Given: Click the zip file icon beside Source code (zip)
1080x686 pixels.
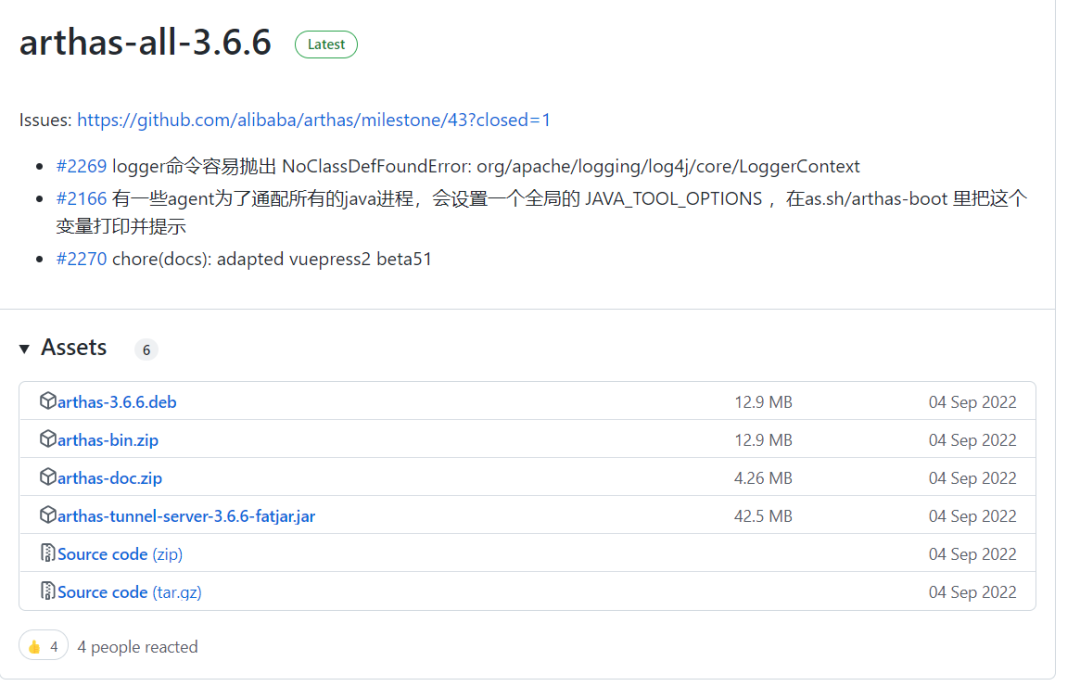Looking at the screenshot, I should (48, 552).
